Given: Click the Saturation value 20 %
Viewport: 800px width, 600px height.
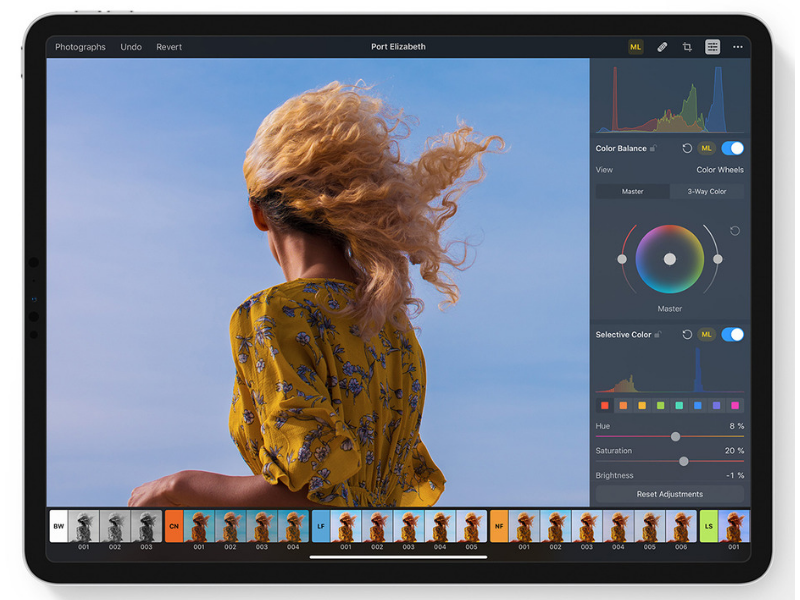Looking at the screenshot, I should [x=734, y=451].
